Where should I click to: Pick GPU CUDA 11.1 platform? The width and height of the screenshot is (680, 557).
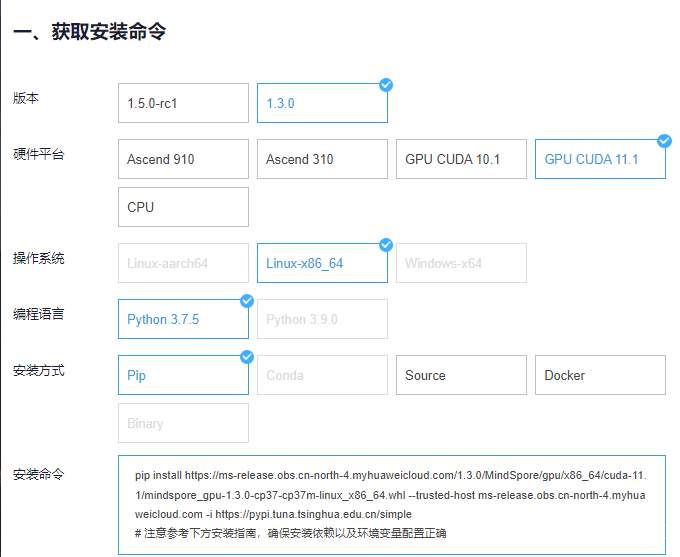pos(600,159)
